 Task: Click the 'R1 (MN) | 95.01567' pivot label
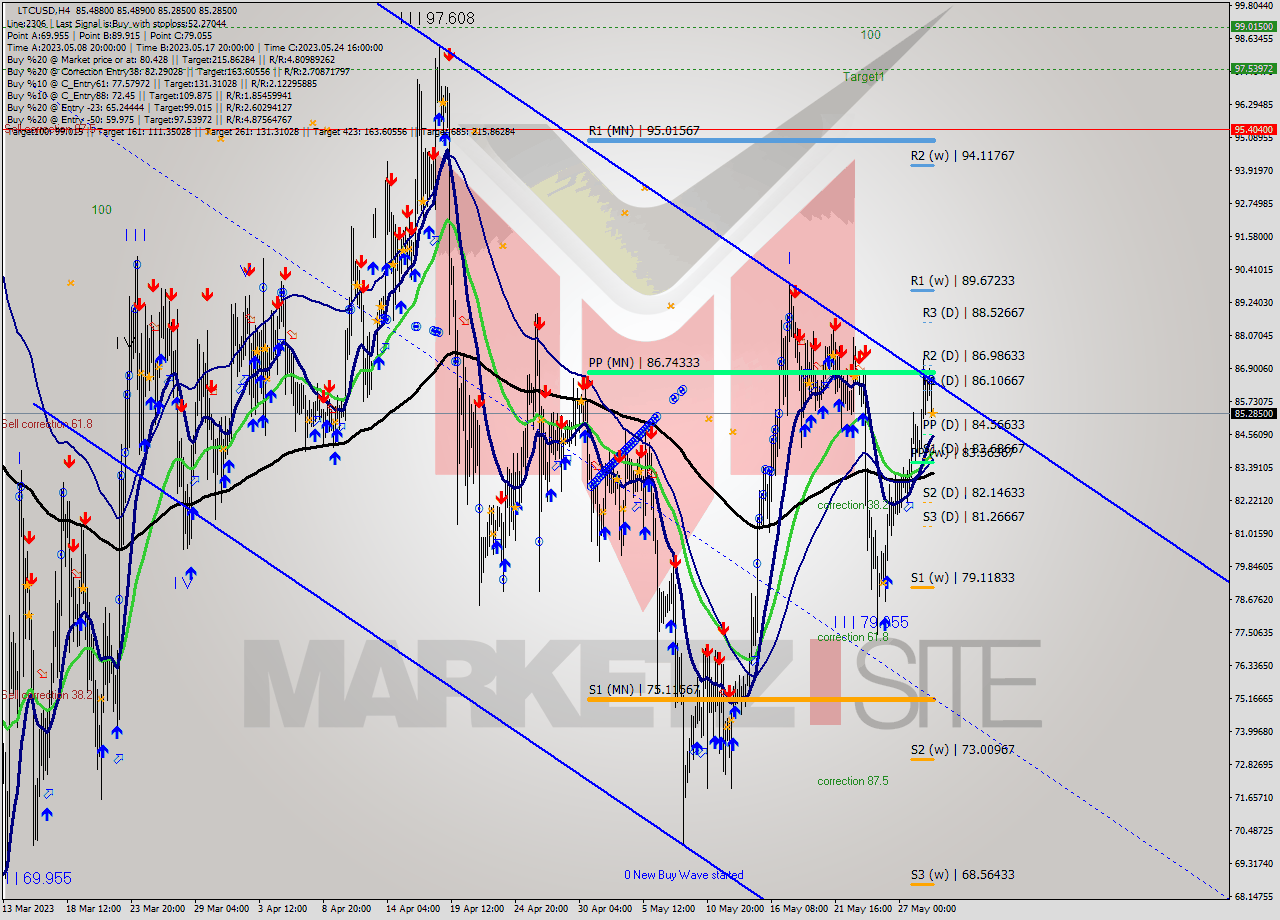click(x=643, y=130)
